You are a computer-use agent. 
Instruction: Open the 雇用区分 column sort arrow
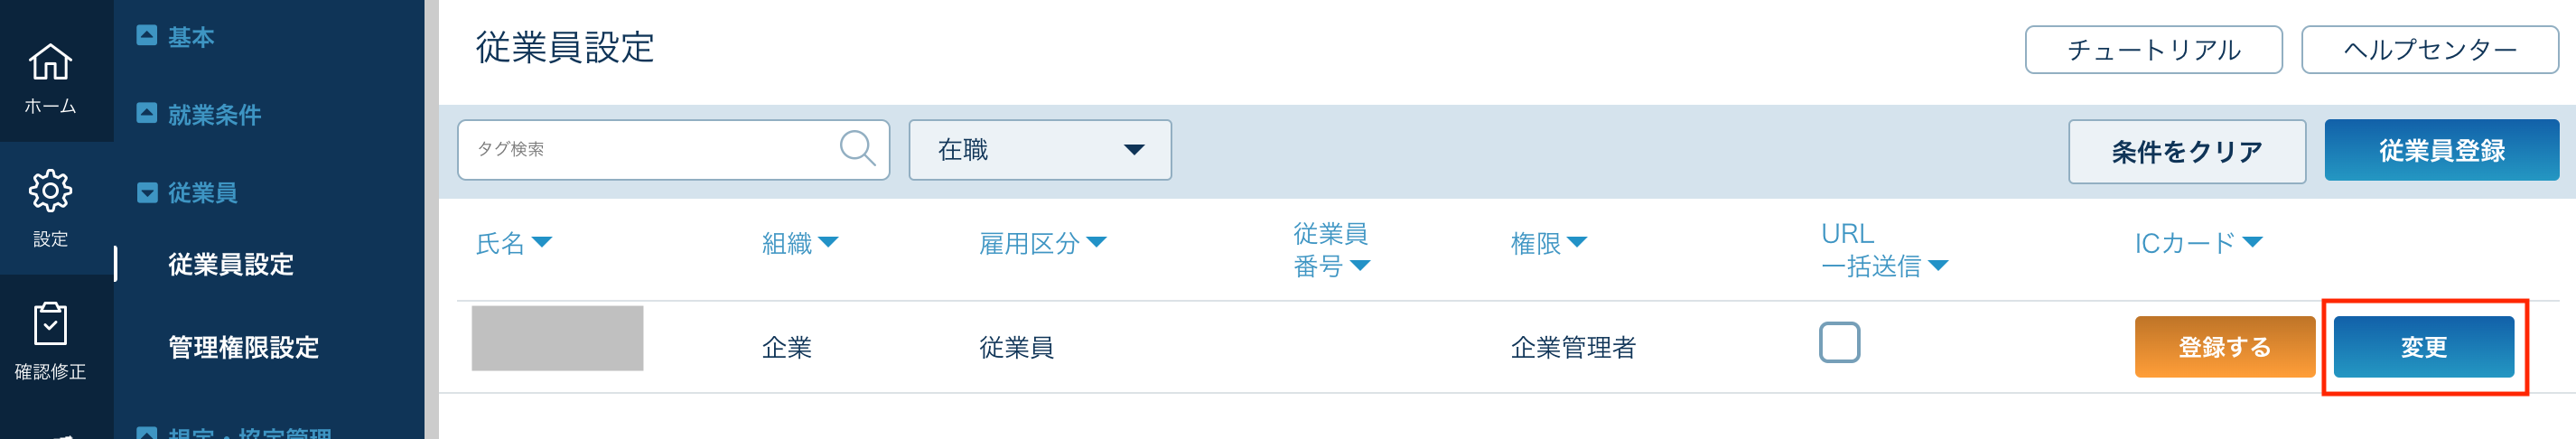click(x=1096, y=242)
